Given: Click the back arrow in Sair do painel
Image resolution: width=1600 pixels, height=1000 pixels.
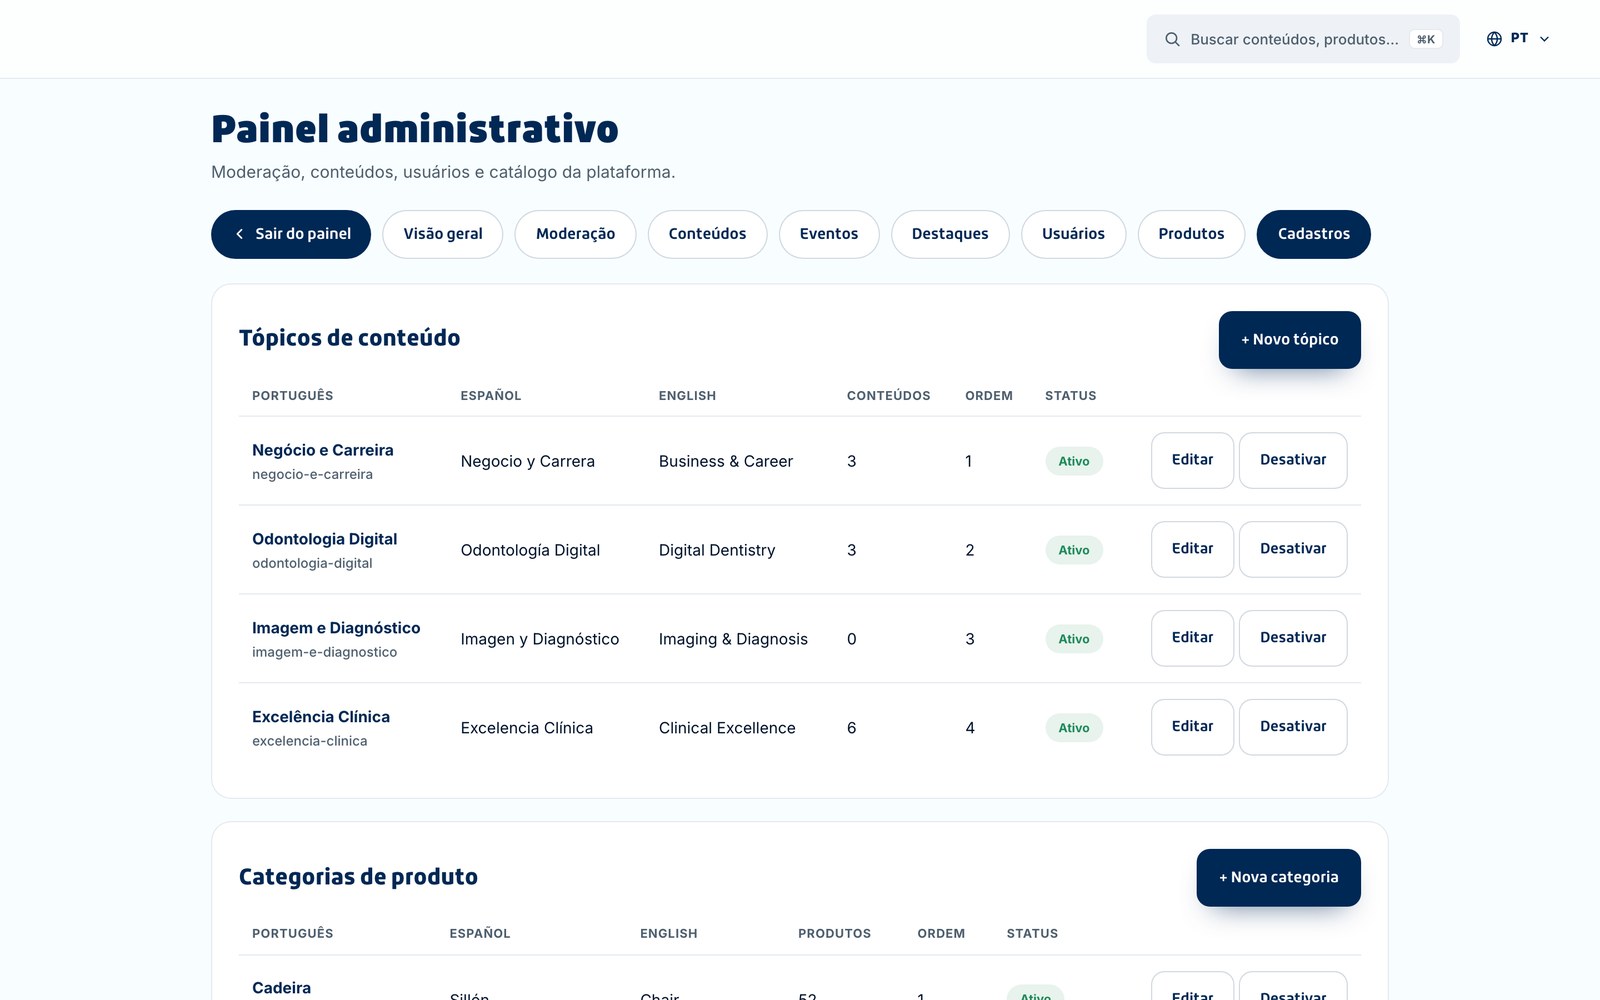Looking at the screenshot, I should point(239,234).
